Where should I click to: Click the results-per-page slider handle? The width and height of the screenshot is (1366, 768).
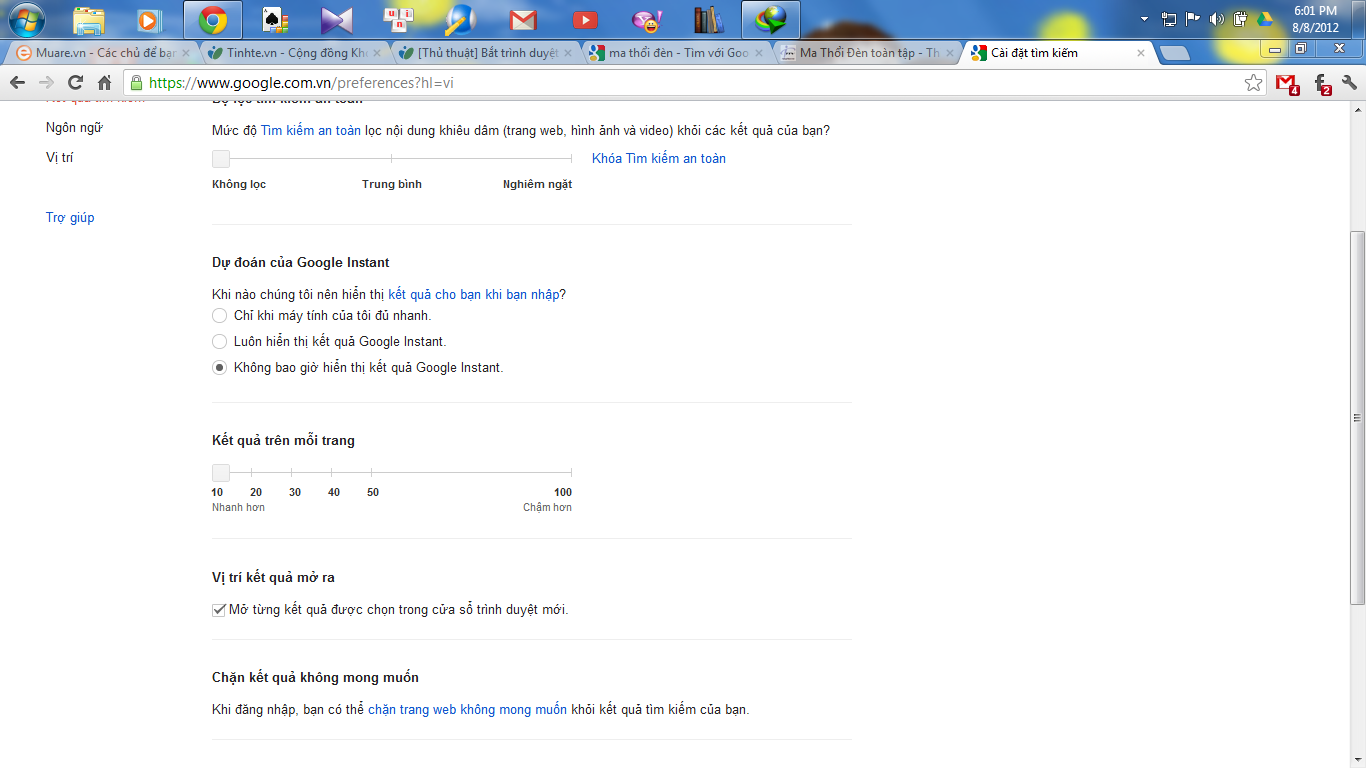(x=221, y=473)
